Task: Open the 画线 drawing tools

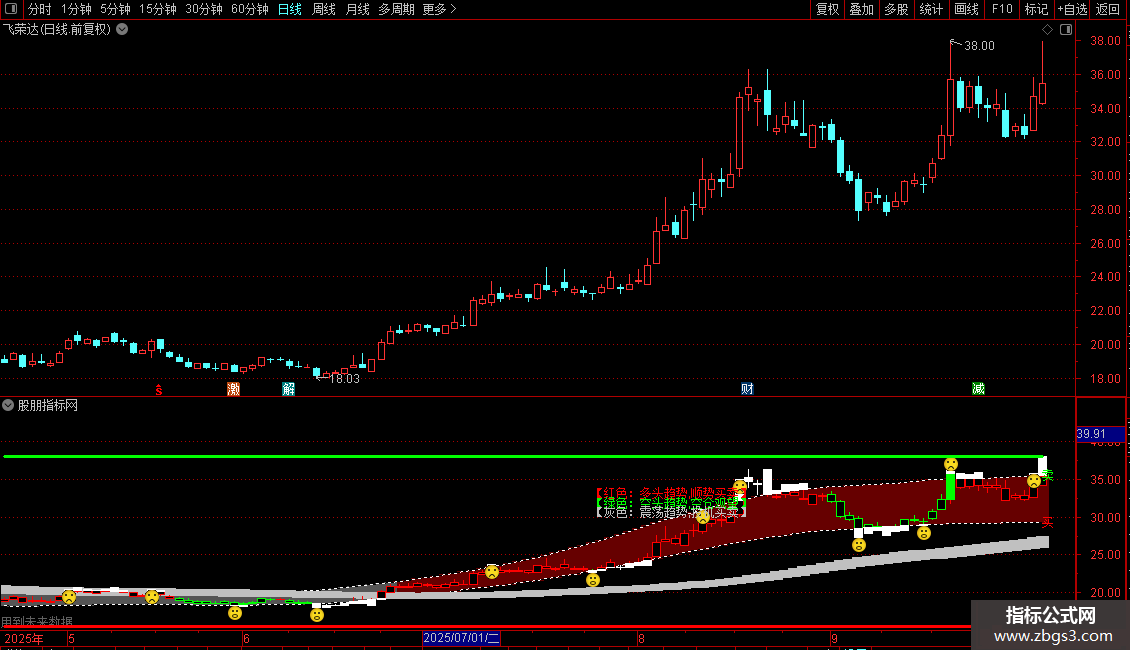Action: [966, 9]
